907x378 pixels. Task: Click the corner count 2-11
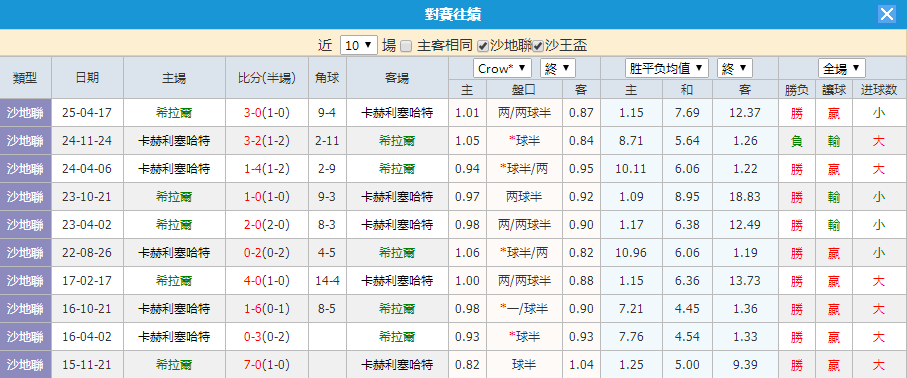pos(327,141)
